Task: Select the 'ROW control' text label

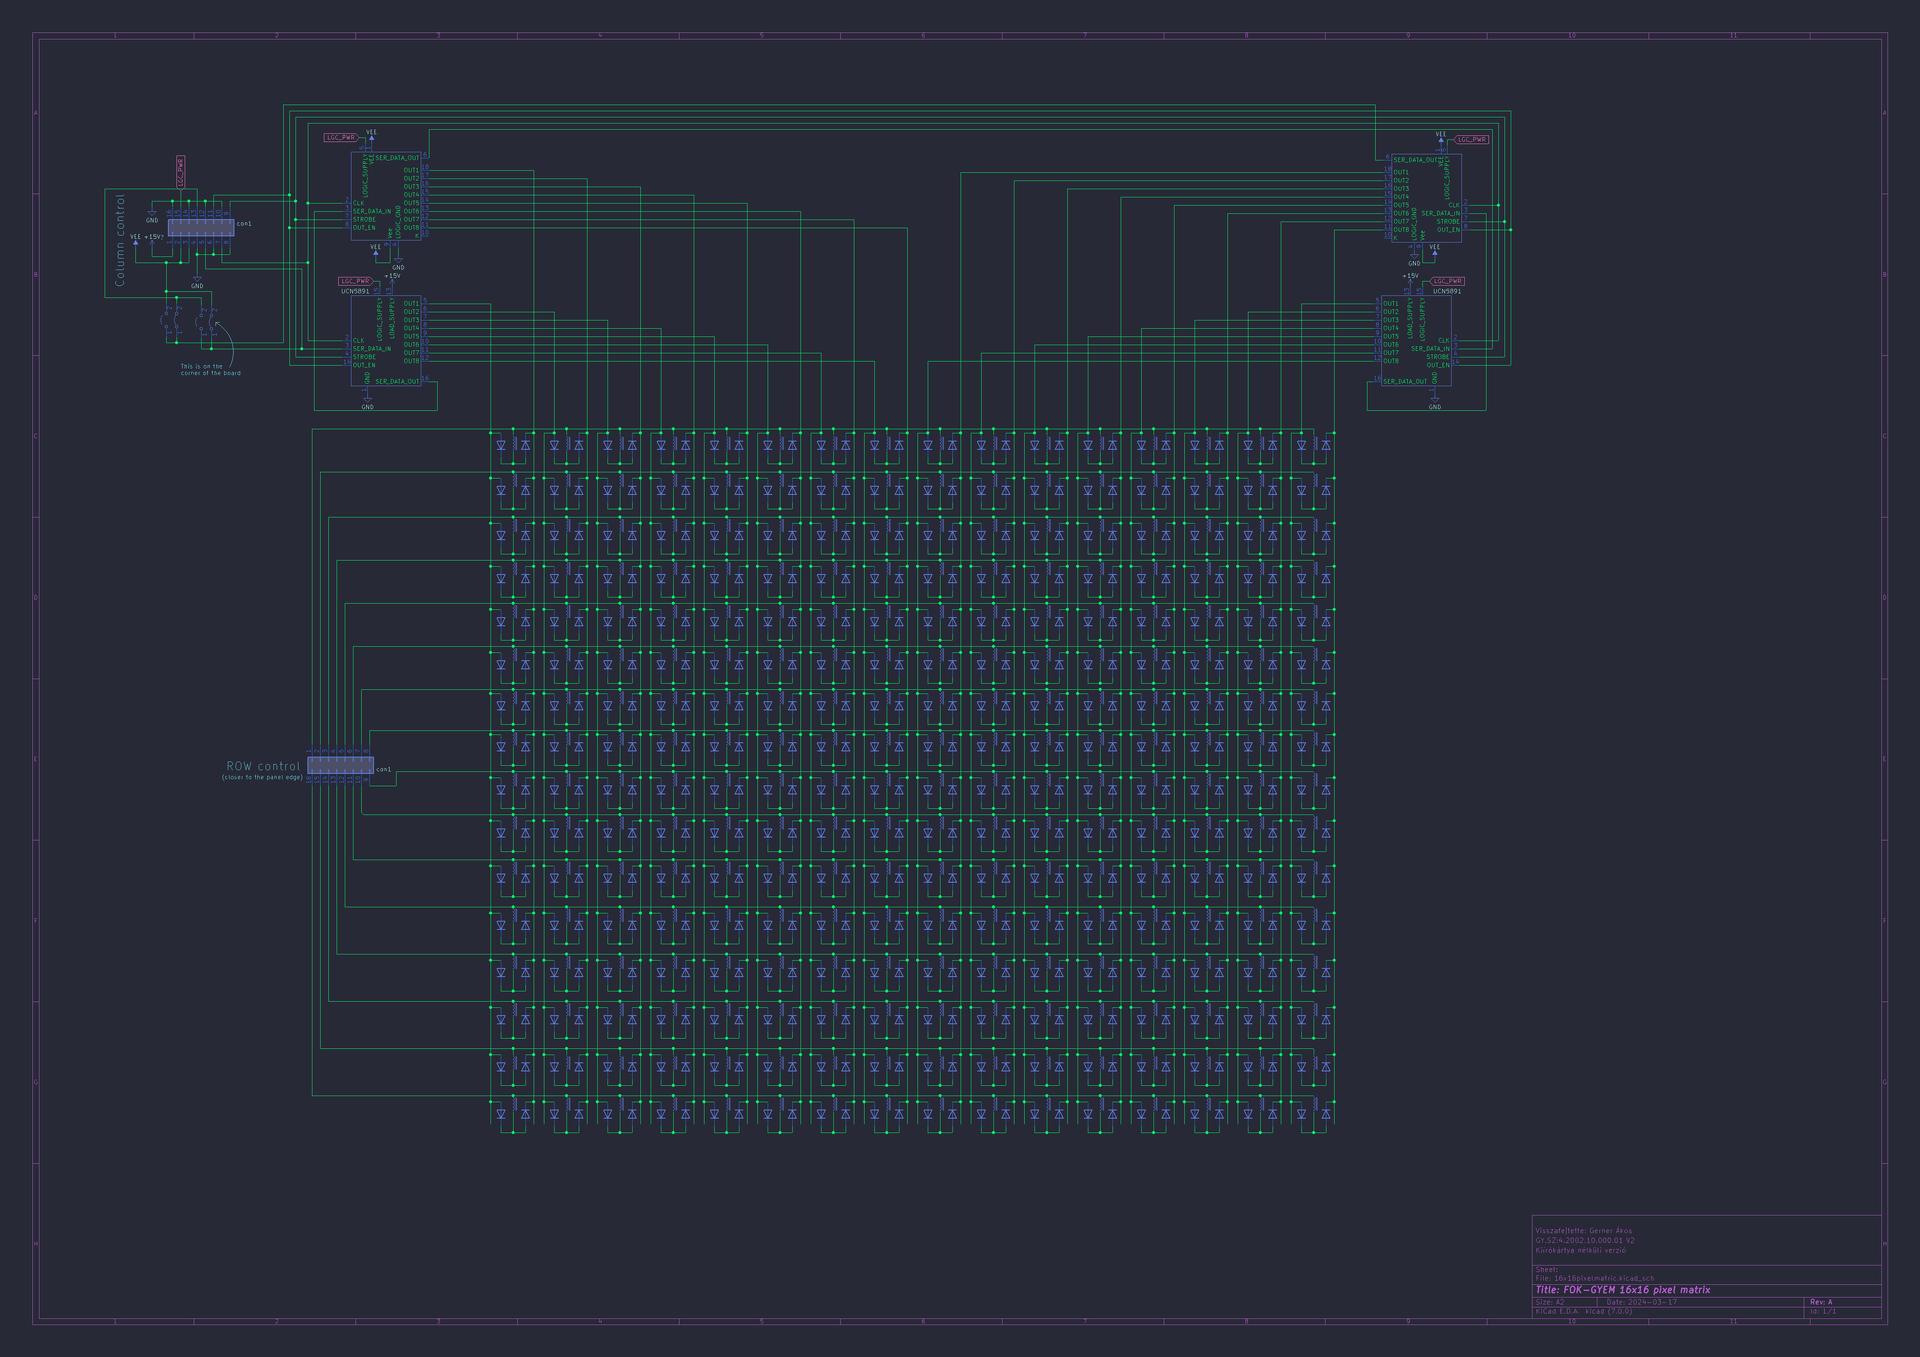Action: (x=263, y=766)
